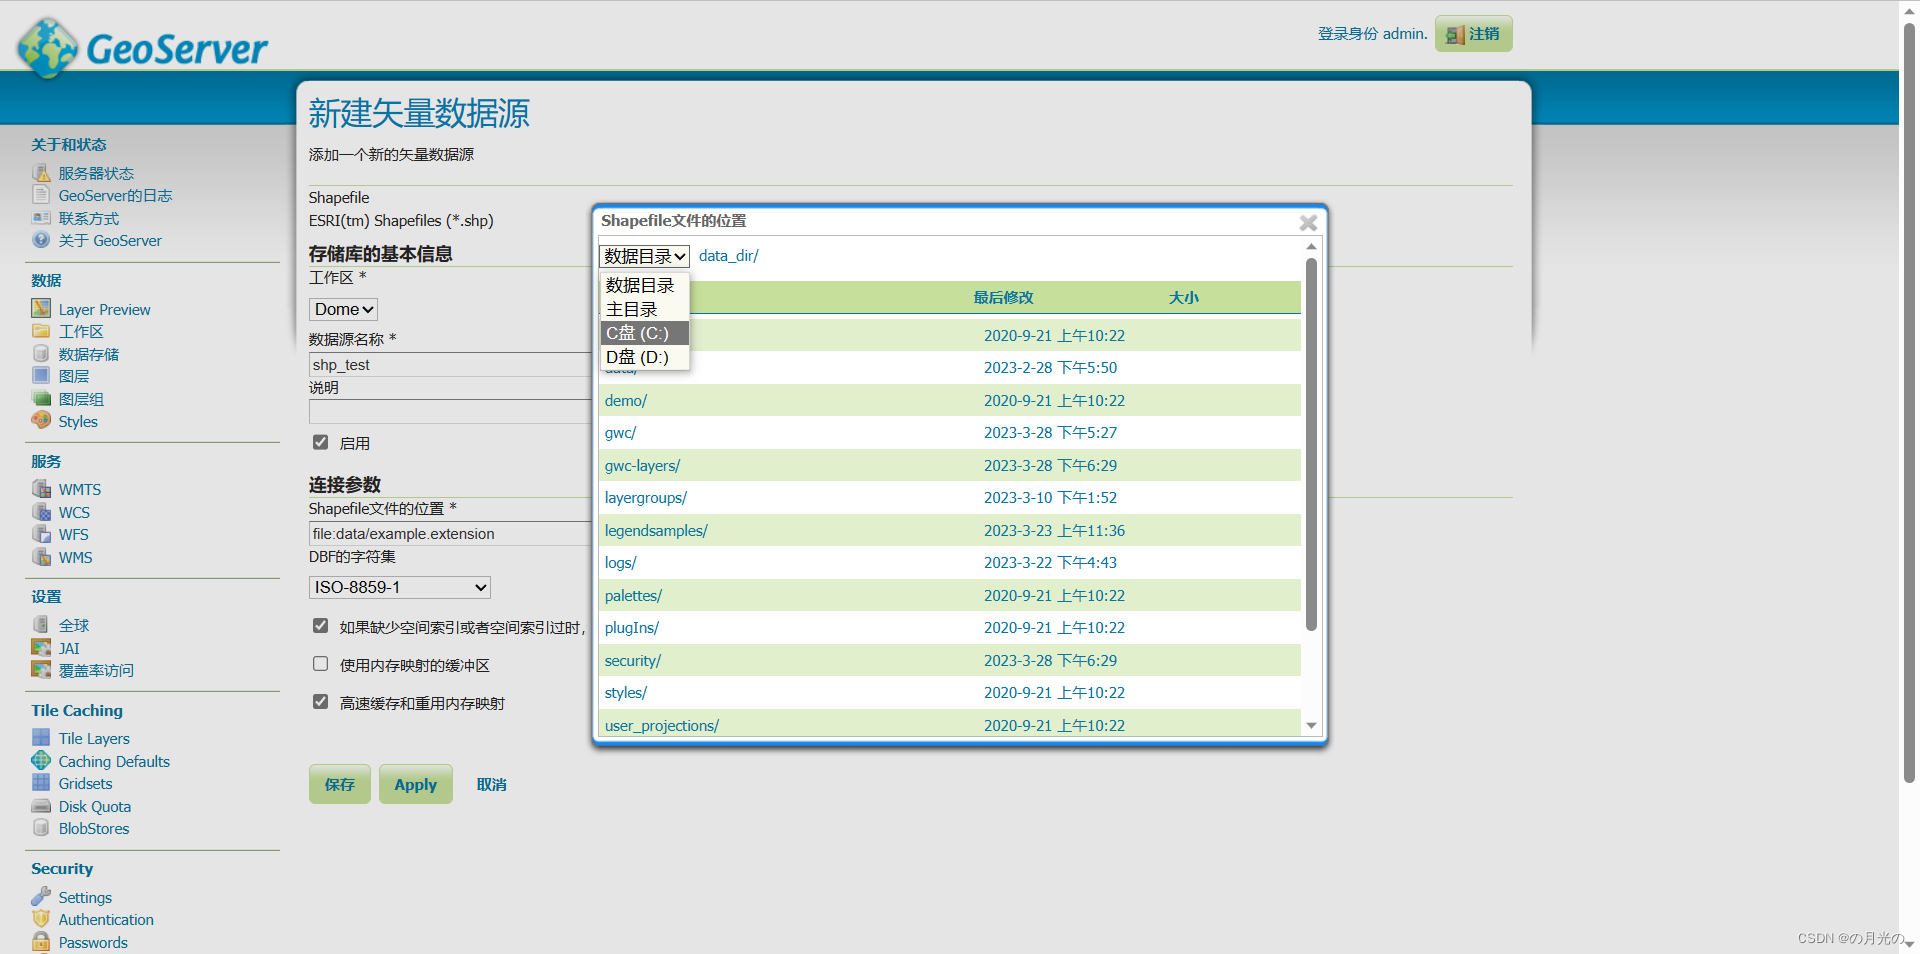
Task: Click the 覆盖率访问 icon
Action: pos(41,670)
